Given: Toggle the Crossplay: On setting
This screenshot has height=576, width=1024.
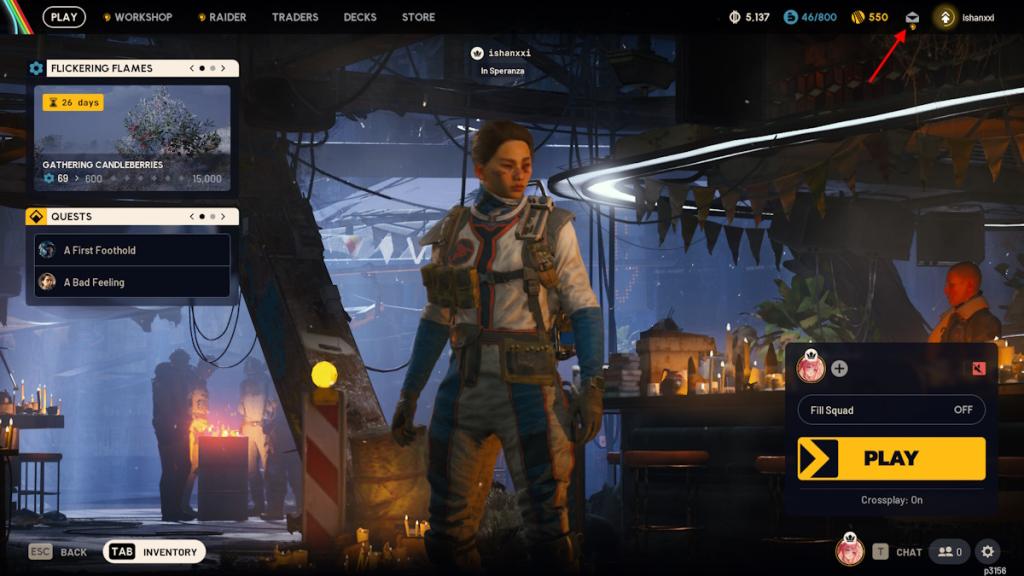Looking at the screenshot, I should tap(891, 500).
